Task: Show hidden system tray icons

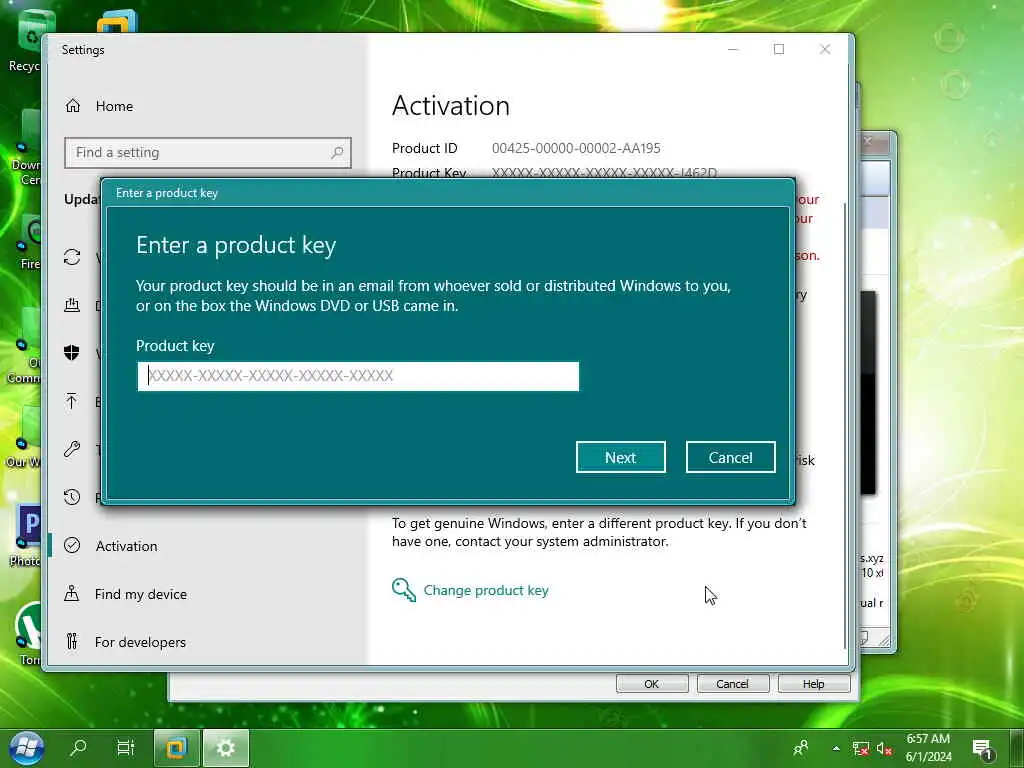Action: click(836, 748)
